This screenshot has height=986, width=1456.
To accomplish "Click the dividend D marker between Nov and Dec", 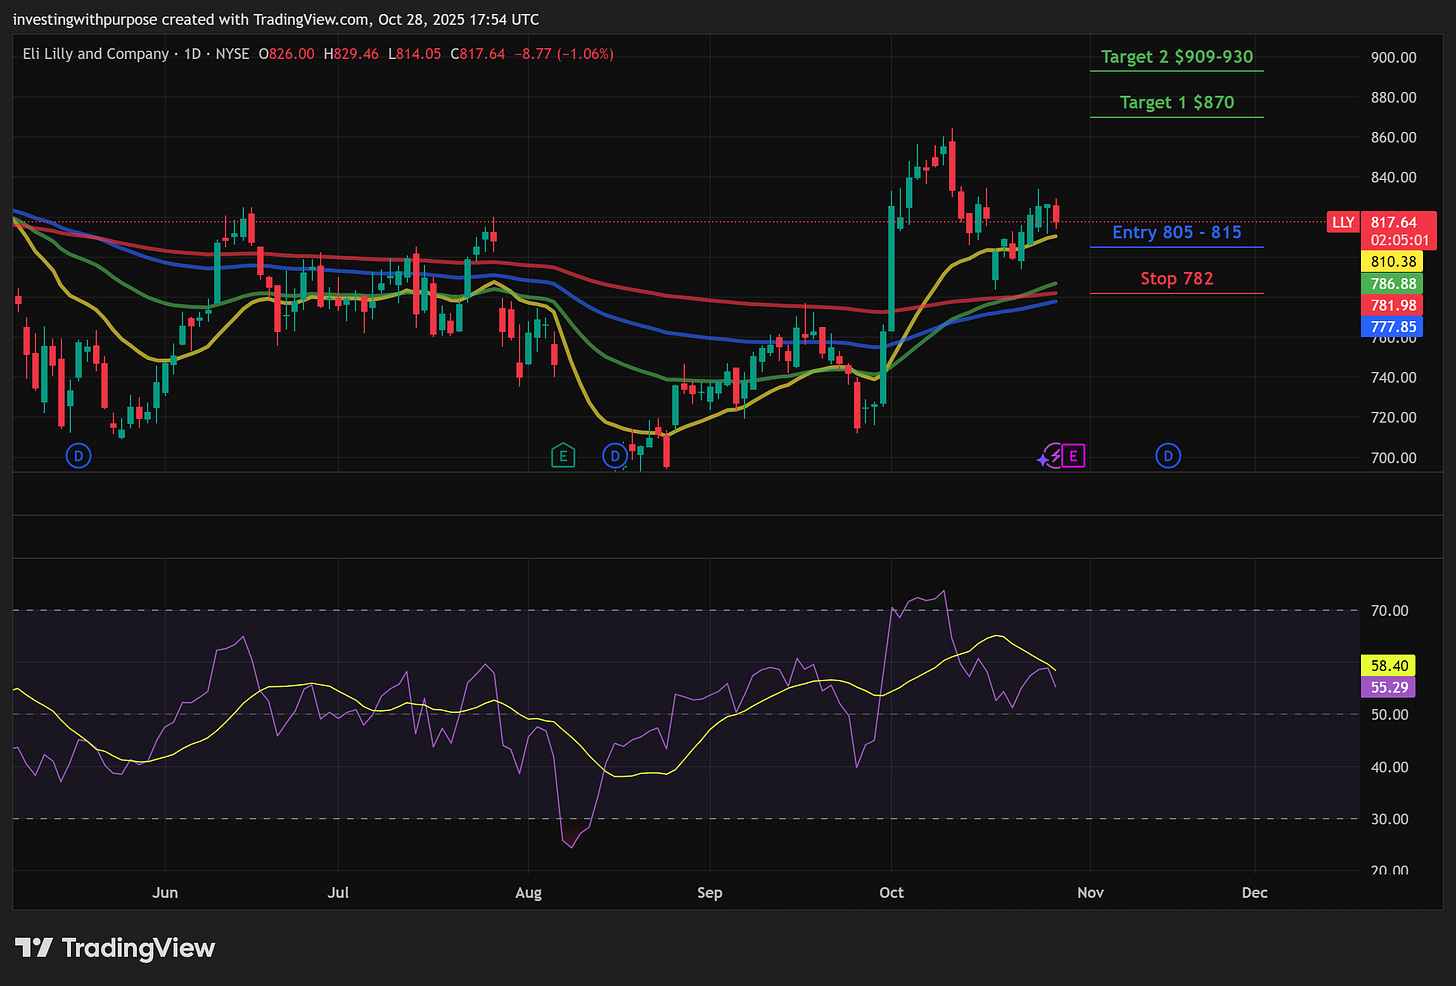I will tap(1168, 456).
